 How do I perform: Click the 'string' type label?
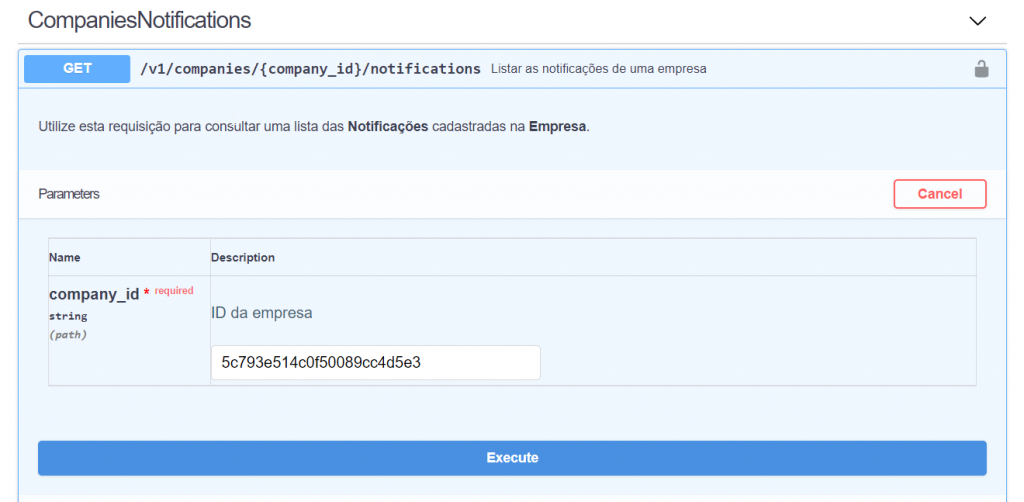[x=68, y=316]
